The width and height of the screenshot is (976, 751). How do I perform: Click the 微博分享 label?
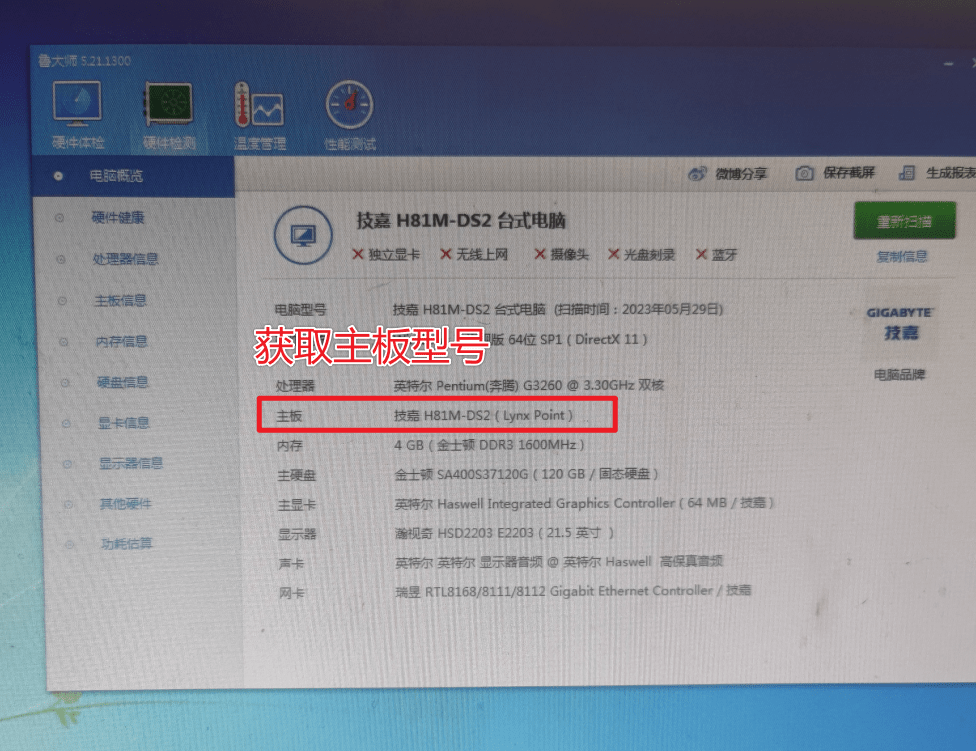pyautogui.click(x=741, y=174)
